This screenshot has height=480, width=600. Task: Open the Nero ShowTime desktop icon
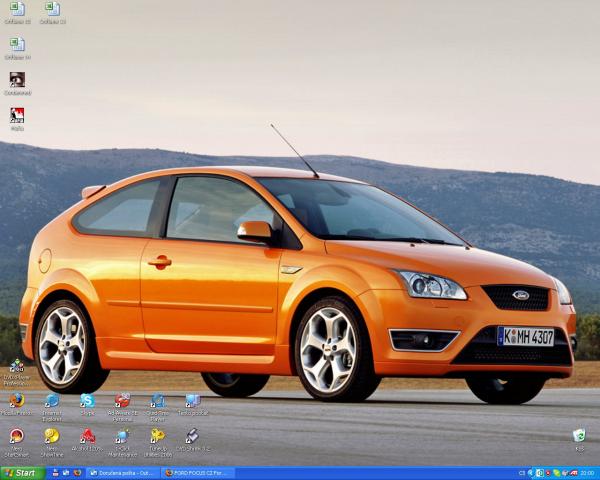(x=52, y=436)
